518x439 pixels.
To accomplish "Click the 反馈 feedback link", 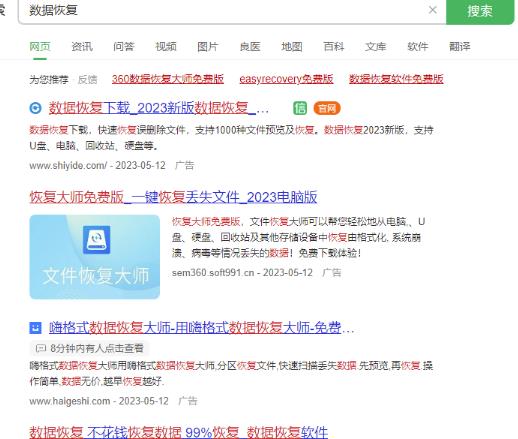I will tap(88, 80).
